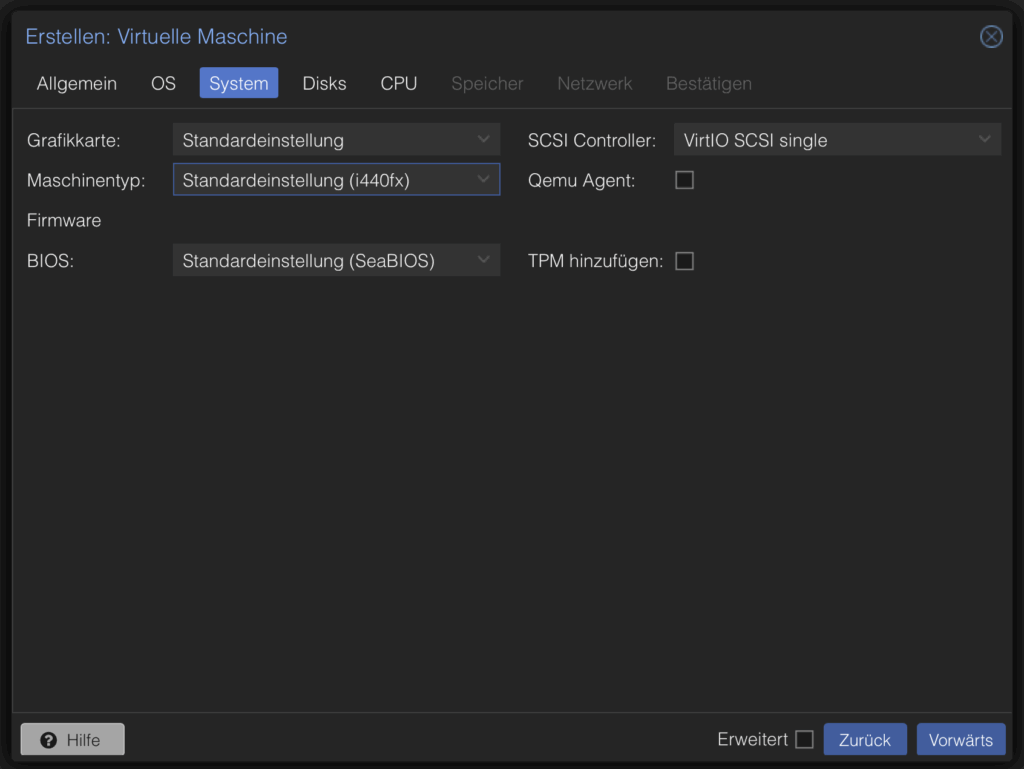Open the BIOS SeaBIOS dropdown
1024x769 pixels.
tap(336, 261)
